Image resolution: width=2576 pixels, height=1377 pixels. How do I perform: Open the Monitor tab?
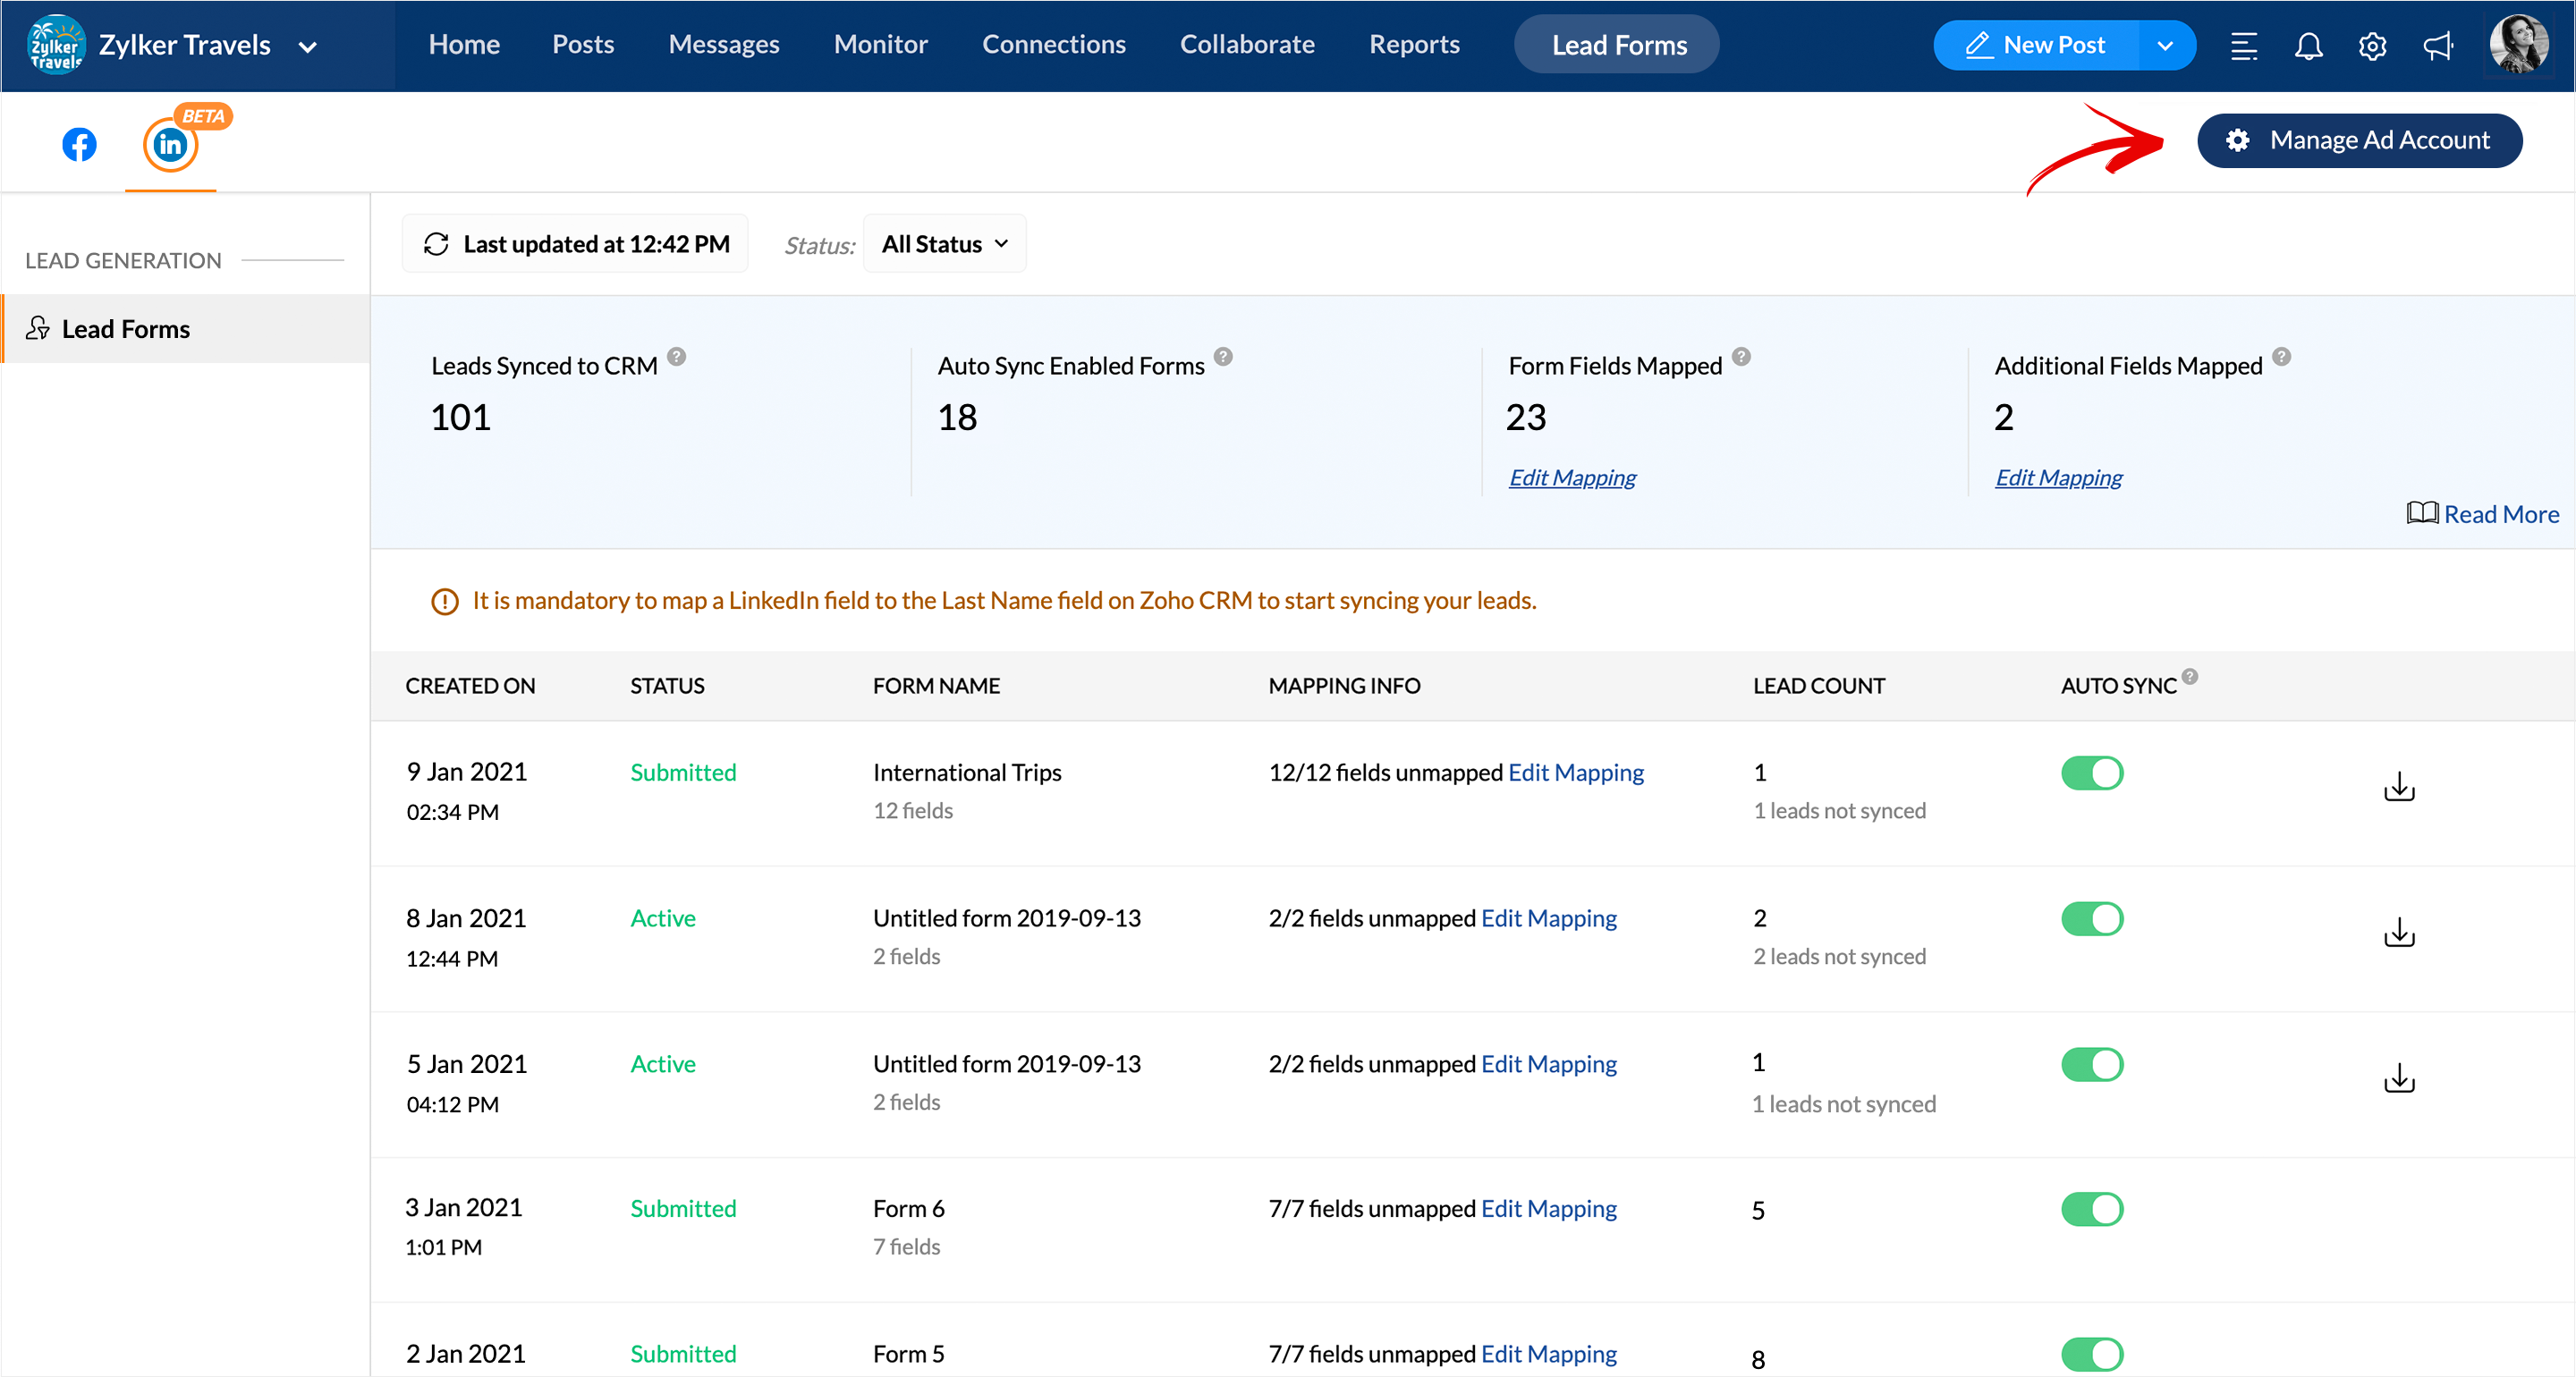(880, 45)
